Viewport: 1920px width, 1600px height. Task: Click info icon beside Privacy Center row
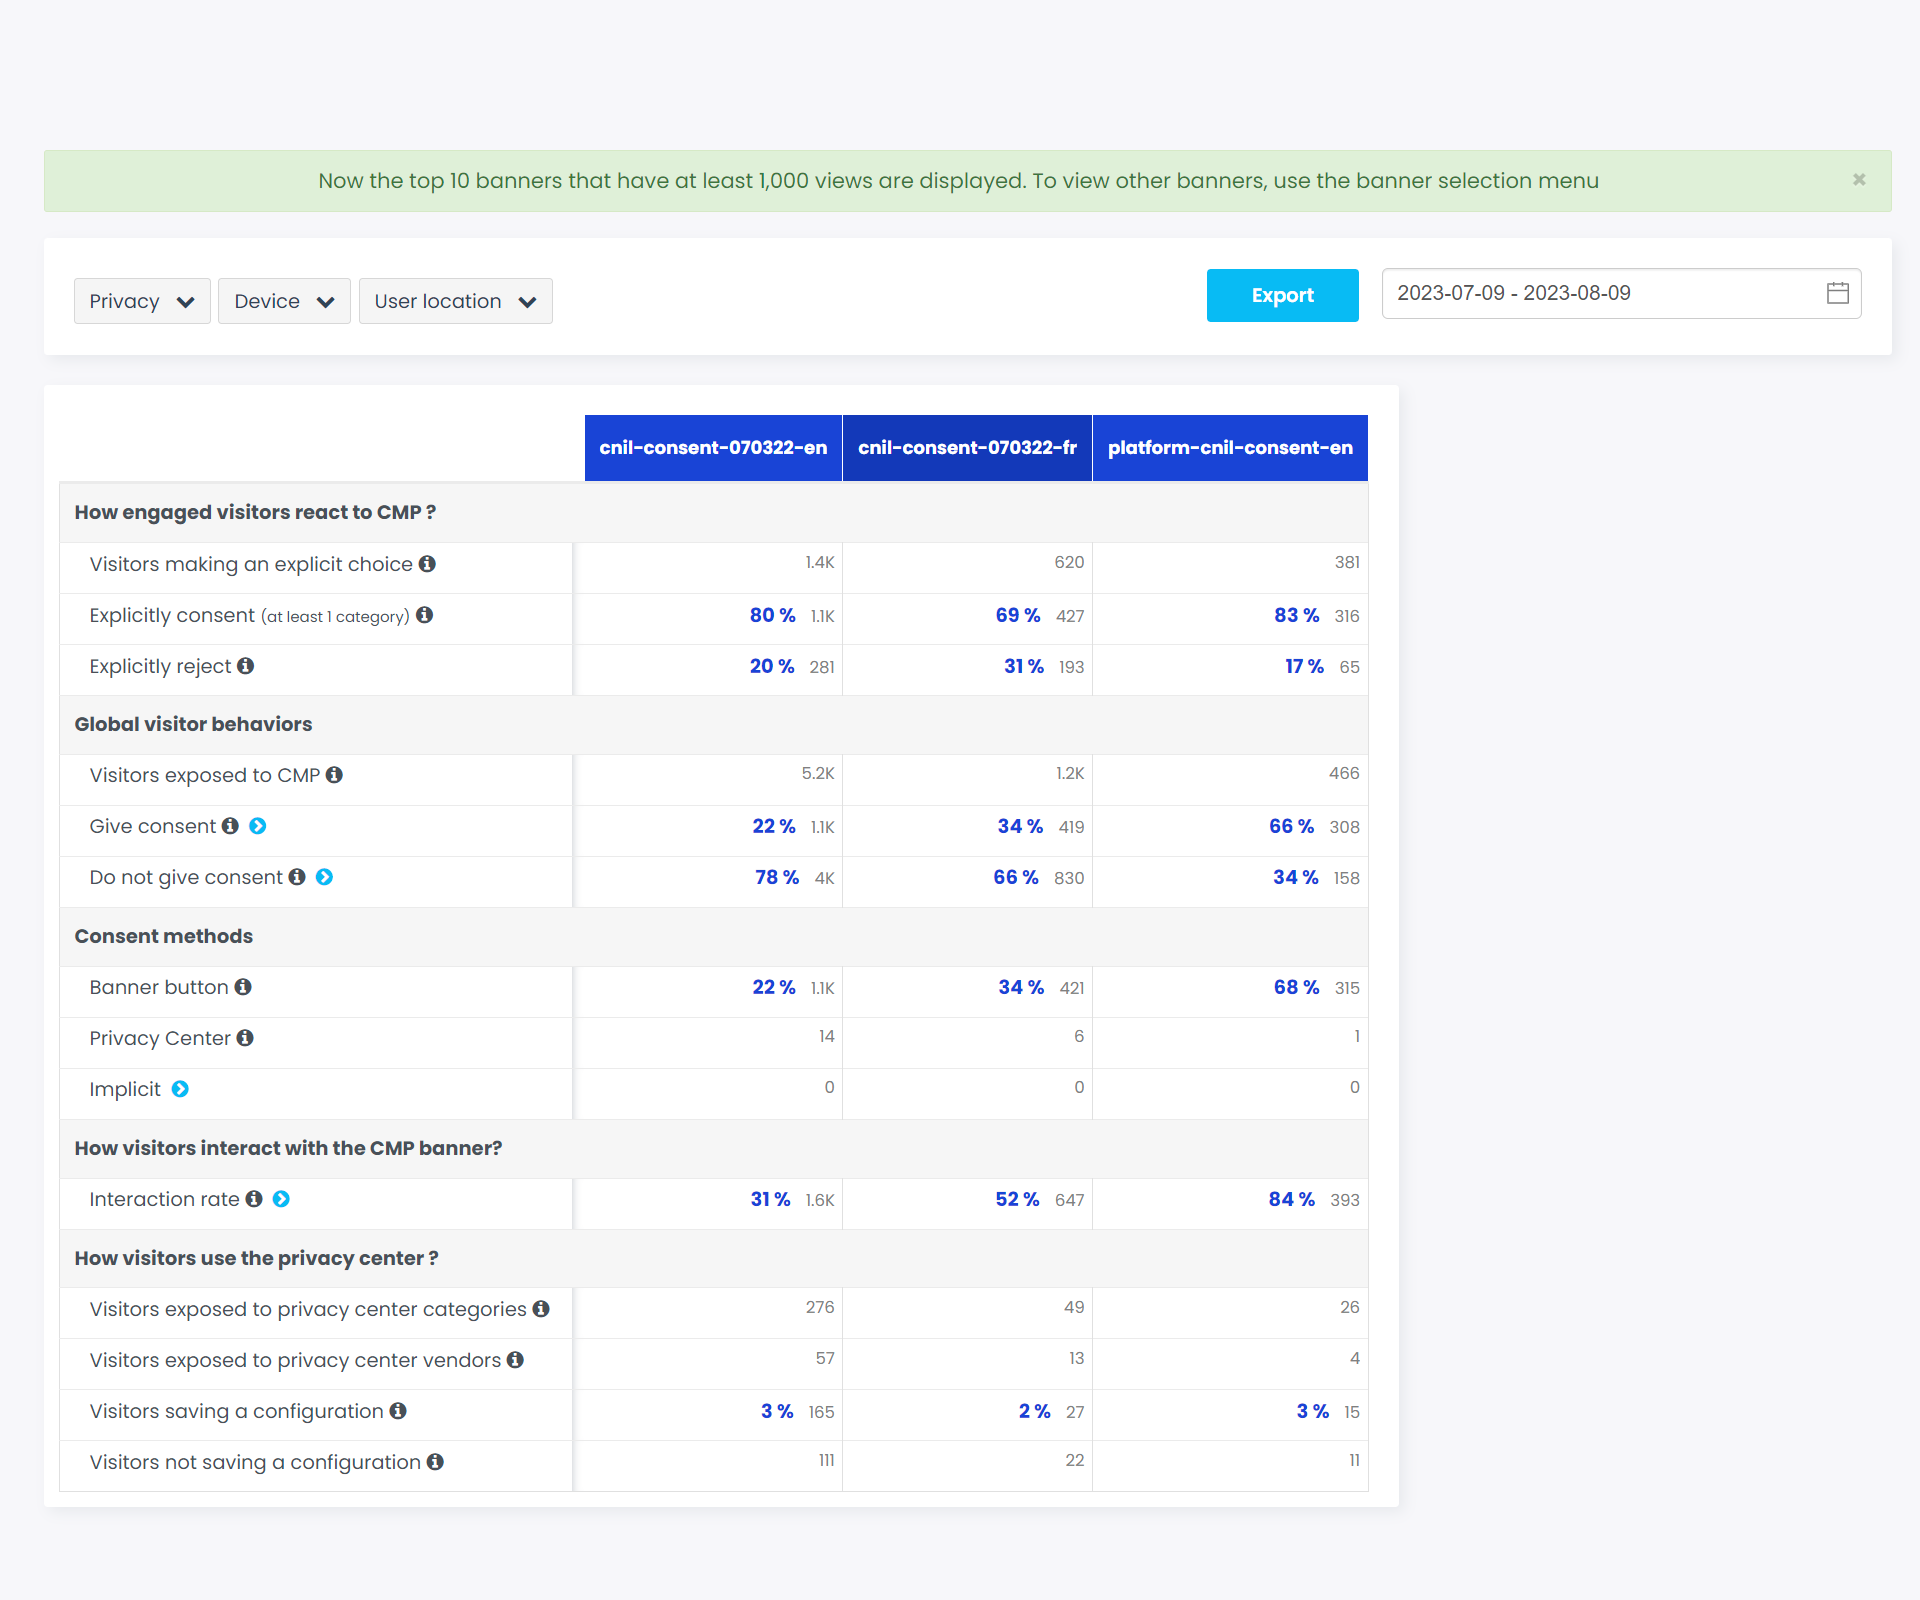[245, 1038]
